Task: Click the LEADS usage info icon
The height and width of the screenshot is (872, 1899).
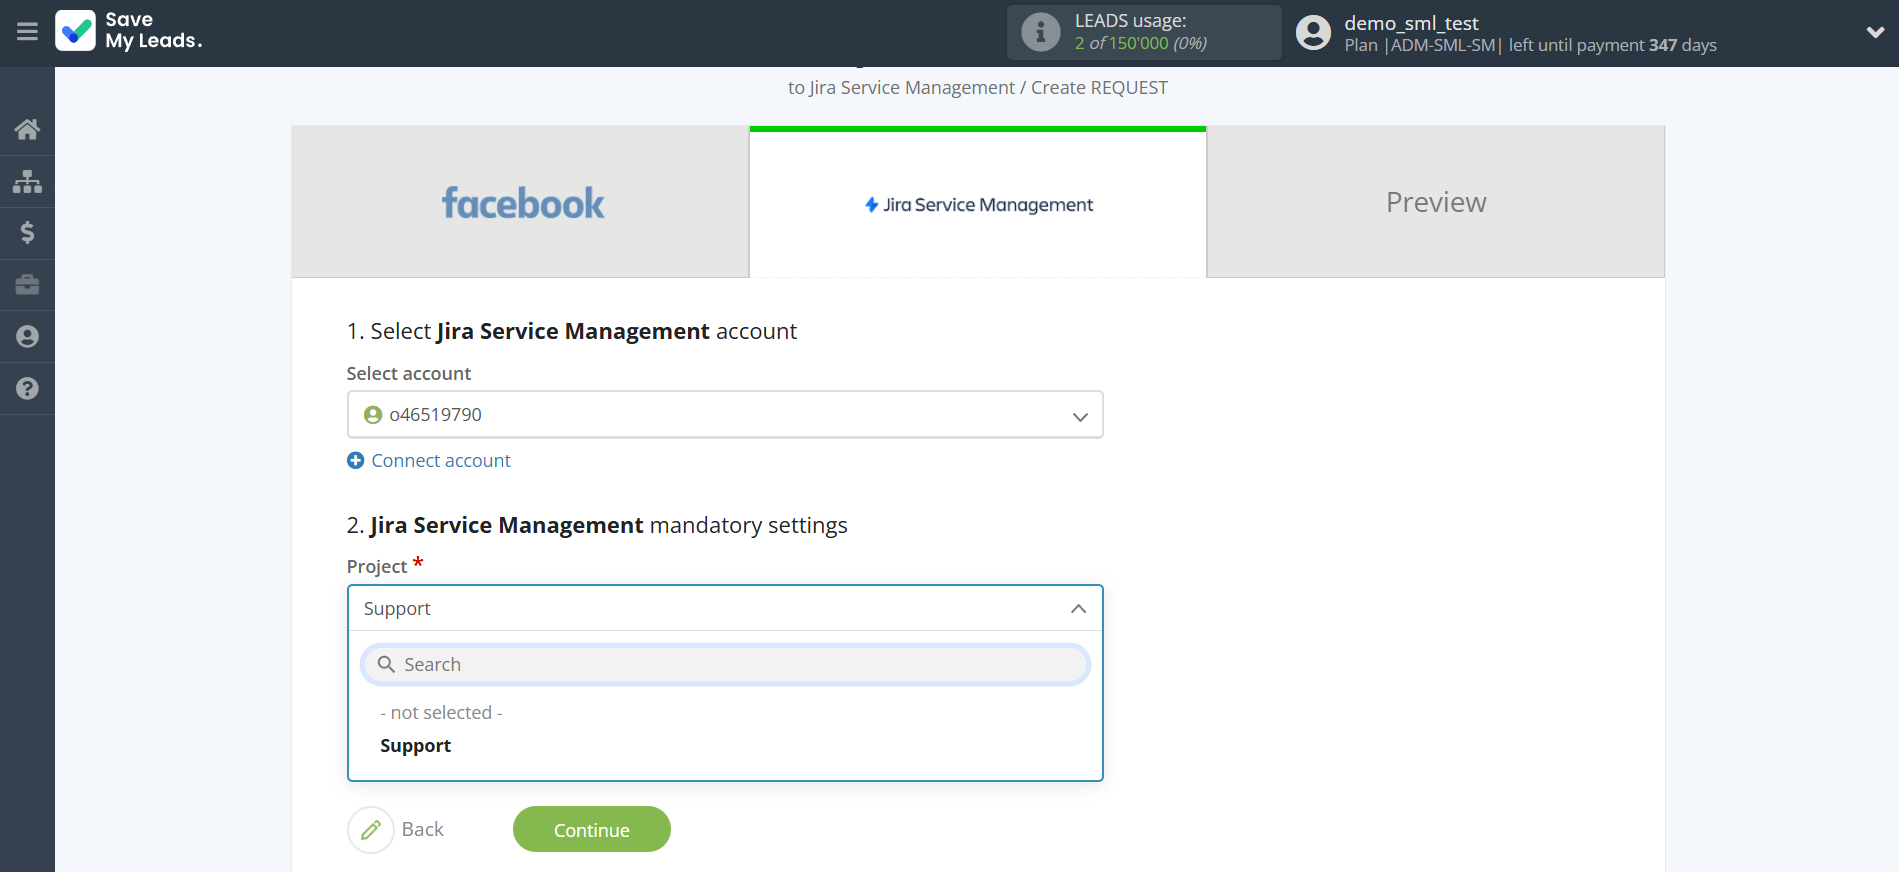Action: [x=1040, y=32]
